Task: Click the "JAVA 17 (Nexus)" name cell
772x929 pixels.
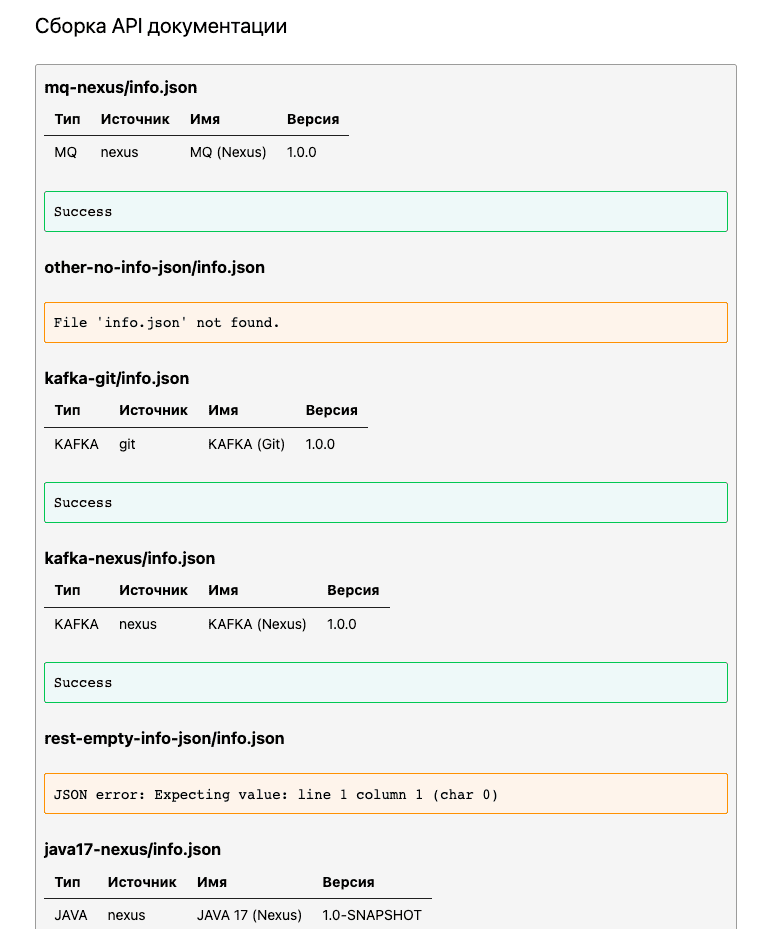Action: [249, 915]
